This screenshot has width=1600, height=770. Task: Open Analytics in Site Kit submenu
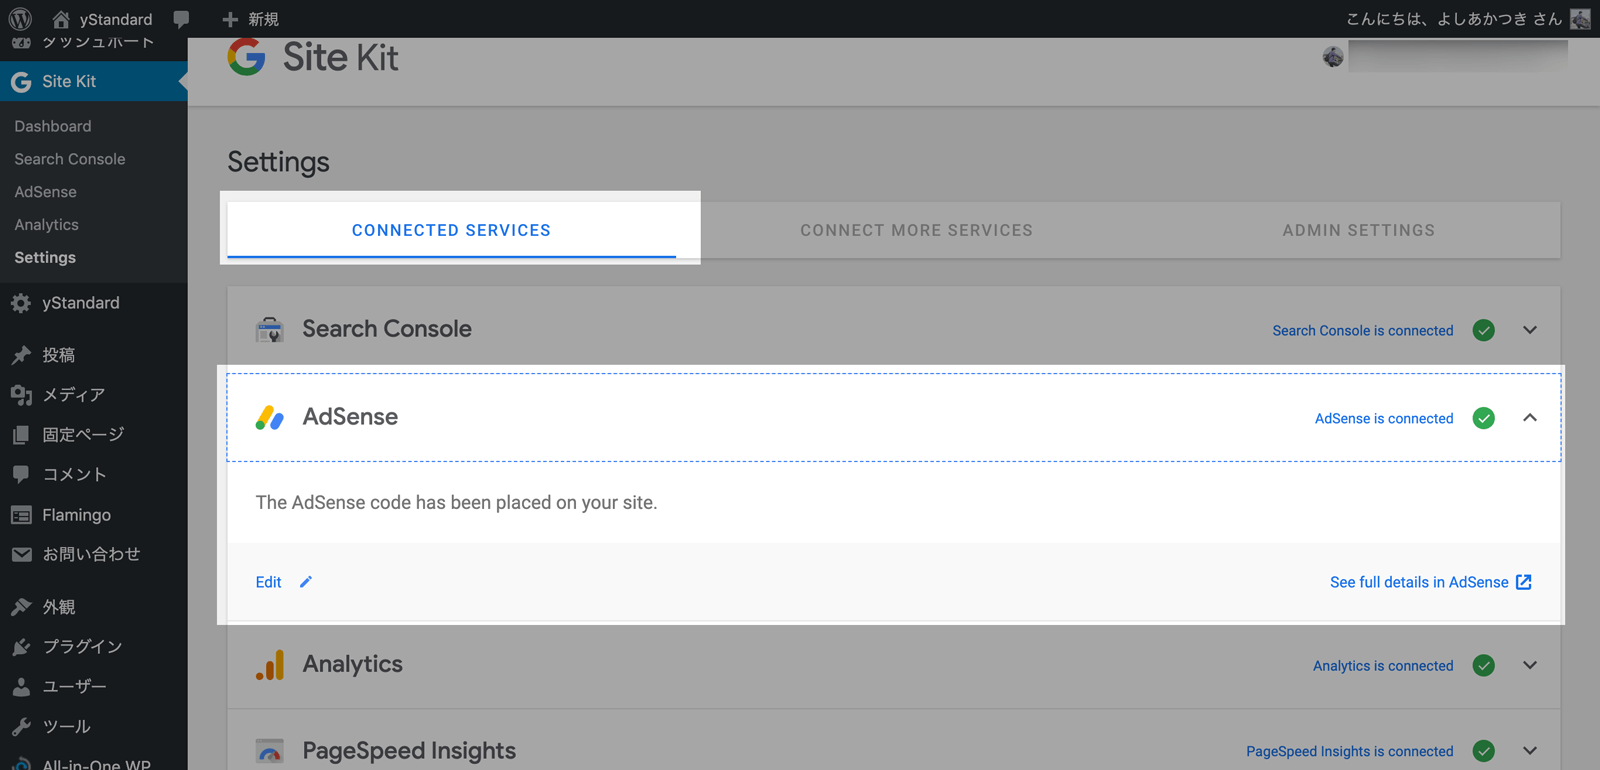(x=46, y=225)
